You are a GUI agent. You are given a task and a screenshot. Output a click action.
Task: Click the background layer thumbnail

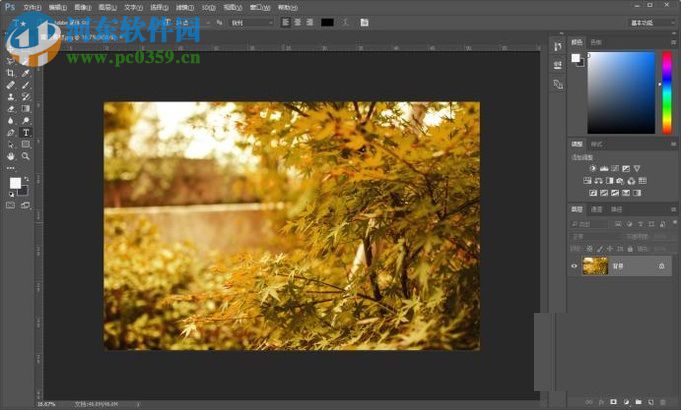click(594, 266)
